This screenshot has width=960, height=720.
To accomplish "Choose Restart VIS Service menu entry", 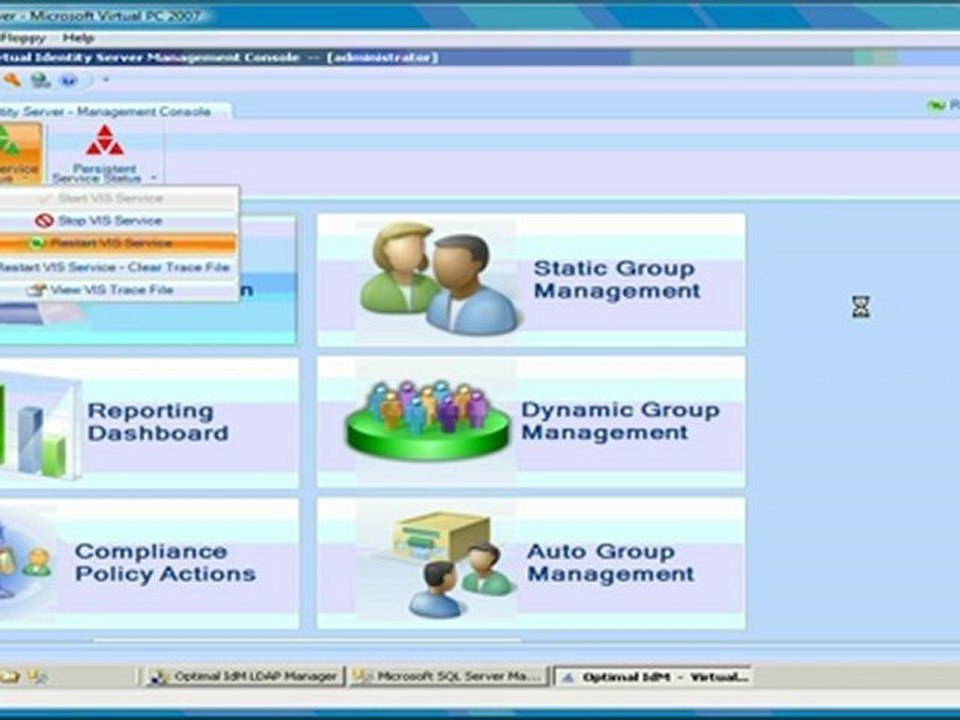I will [118, 243].
